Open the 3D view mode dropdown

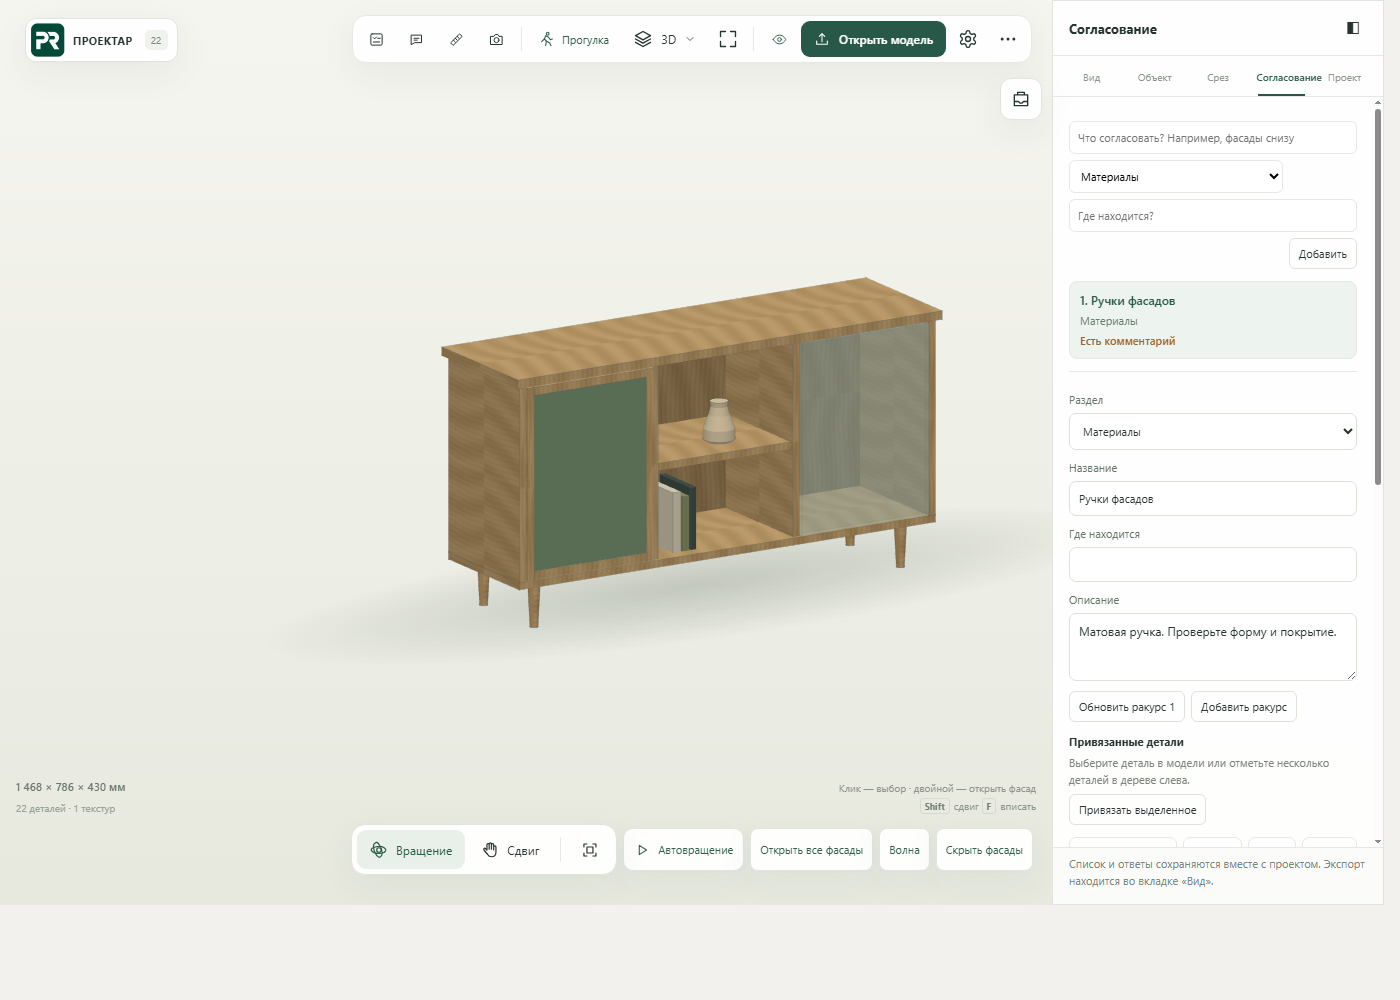664,40
